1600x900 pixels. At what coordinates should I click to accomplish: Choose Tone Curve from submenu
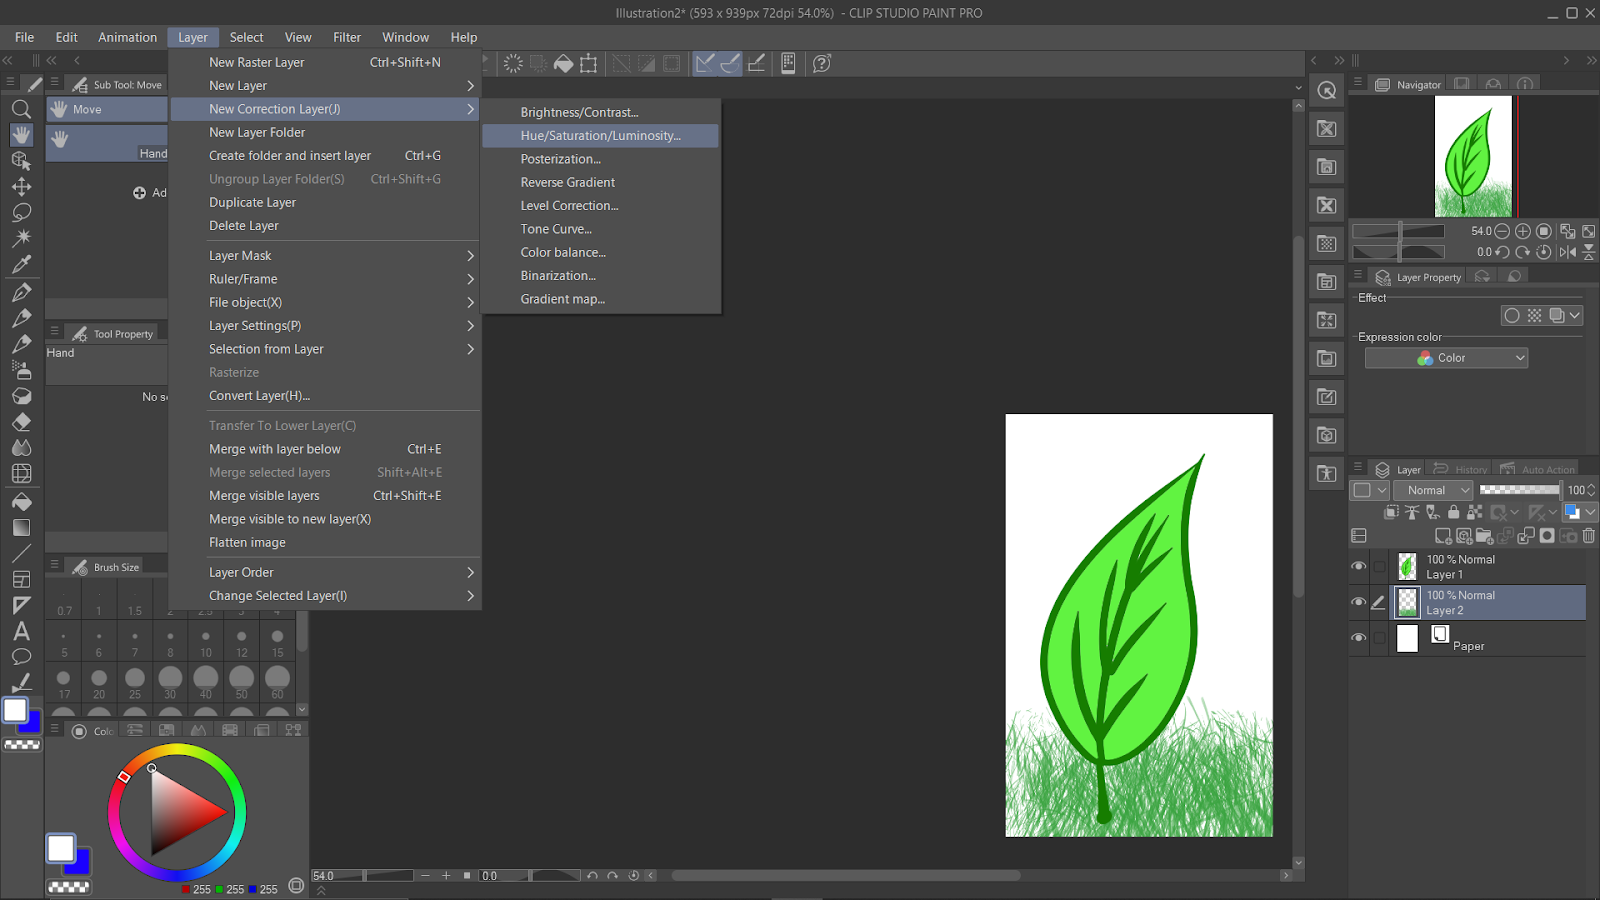[x=600, y=229]
